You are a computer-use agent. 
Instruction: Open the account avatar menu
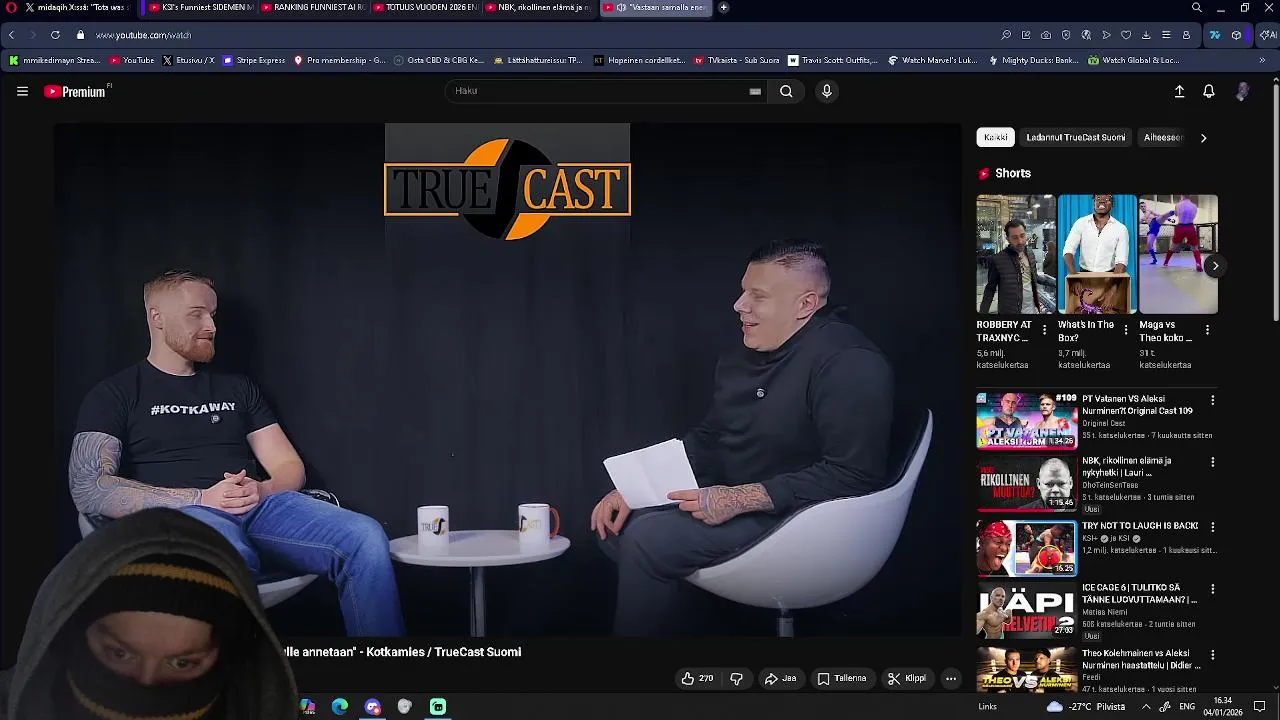[1242, 91]
